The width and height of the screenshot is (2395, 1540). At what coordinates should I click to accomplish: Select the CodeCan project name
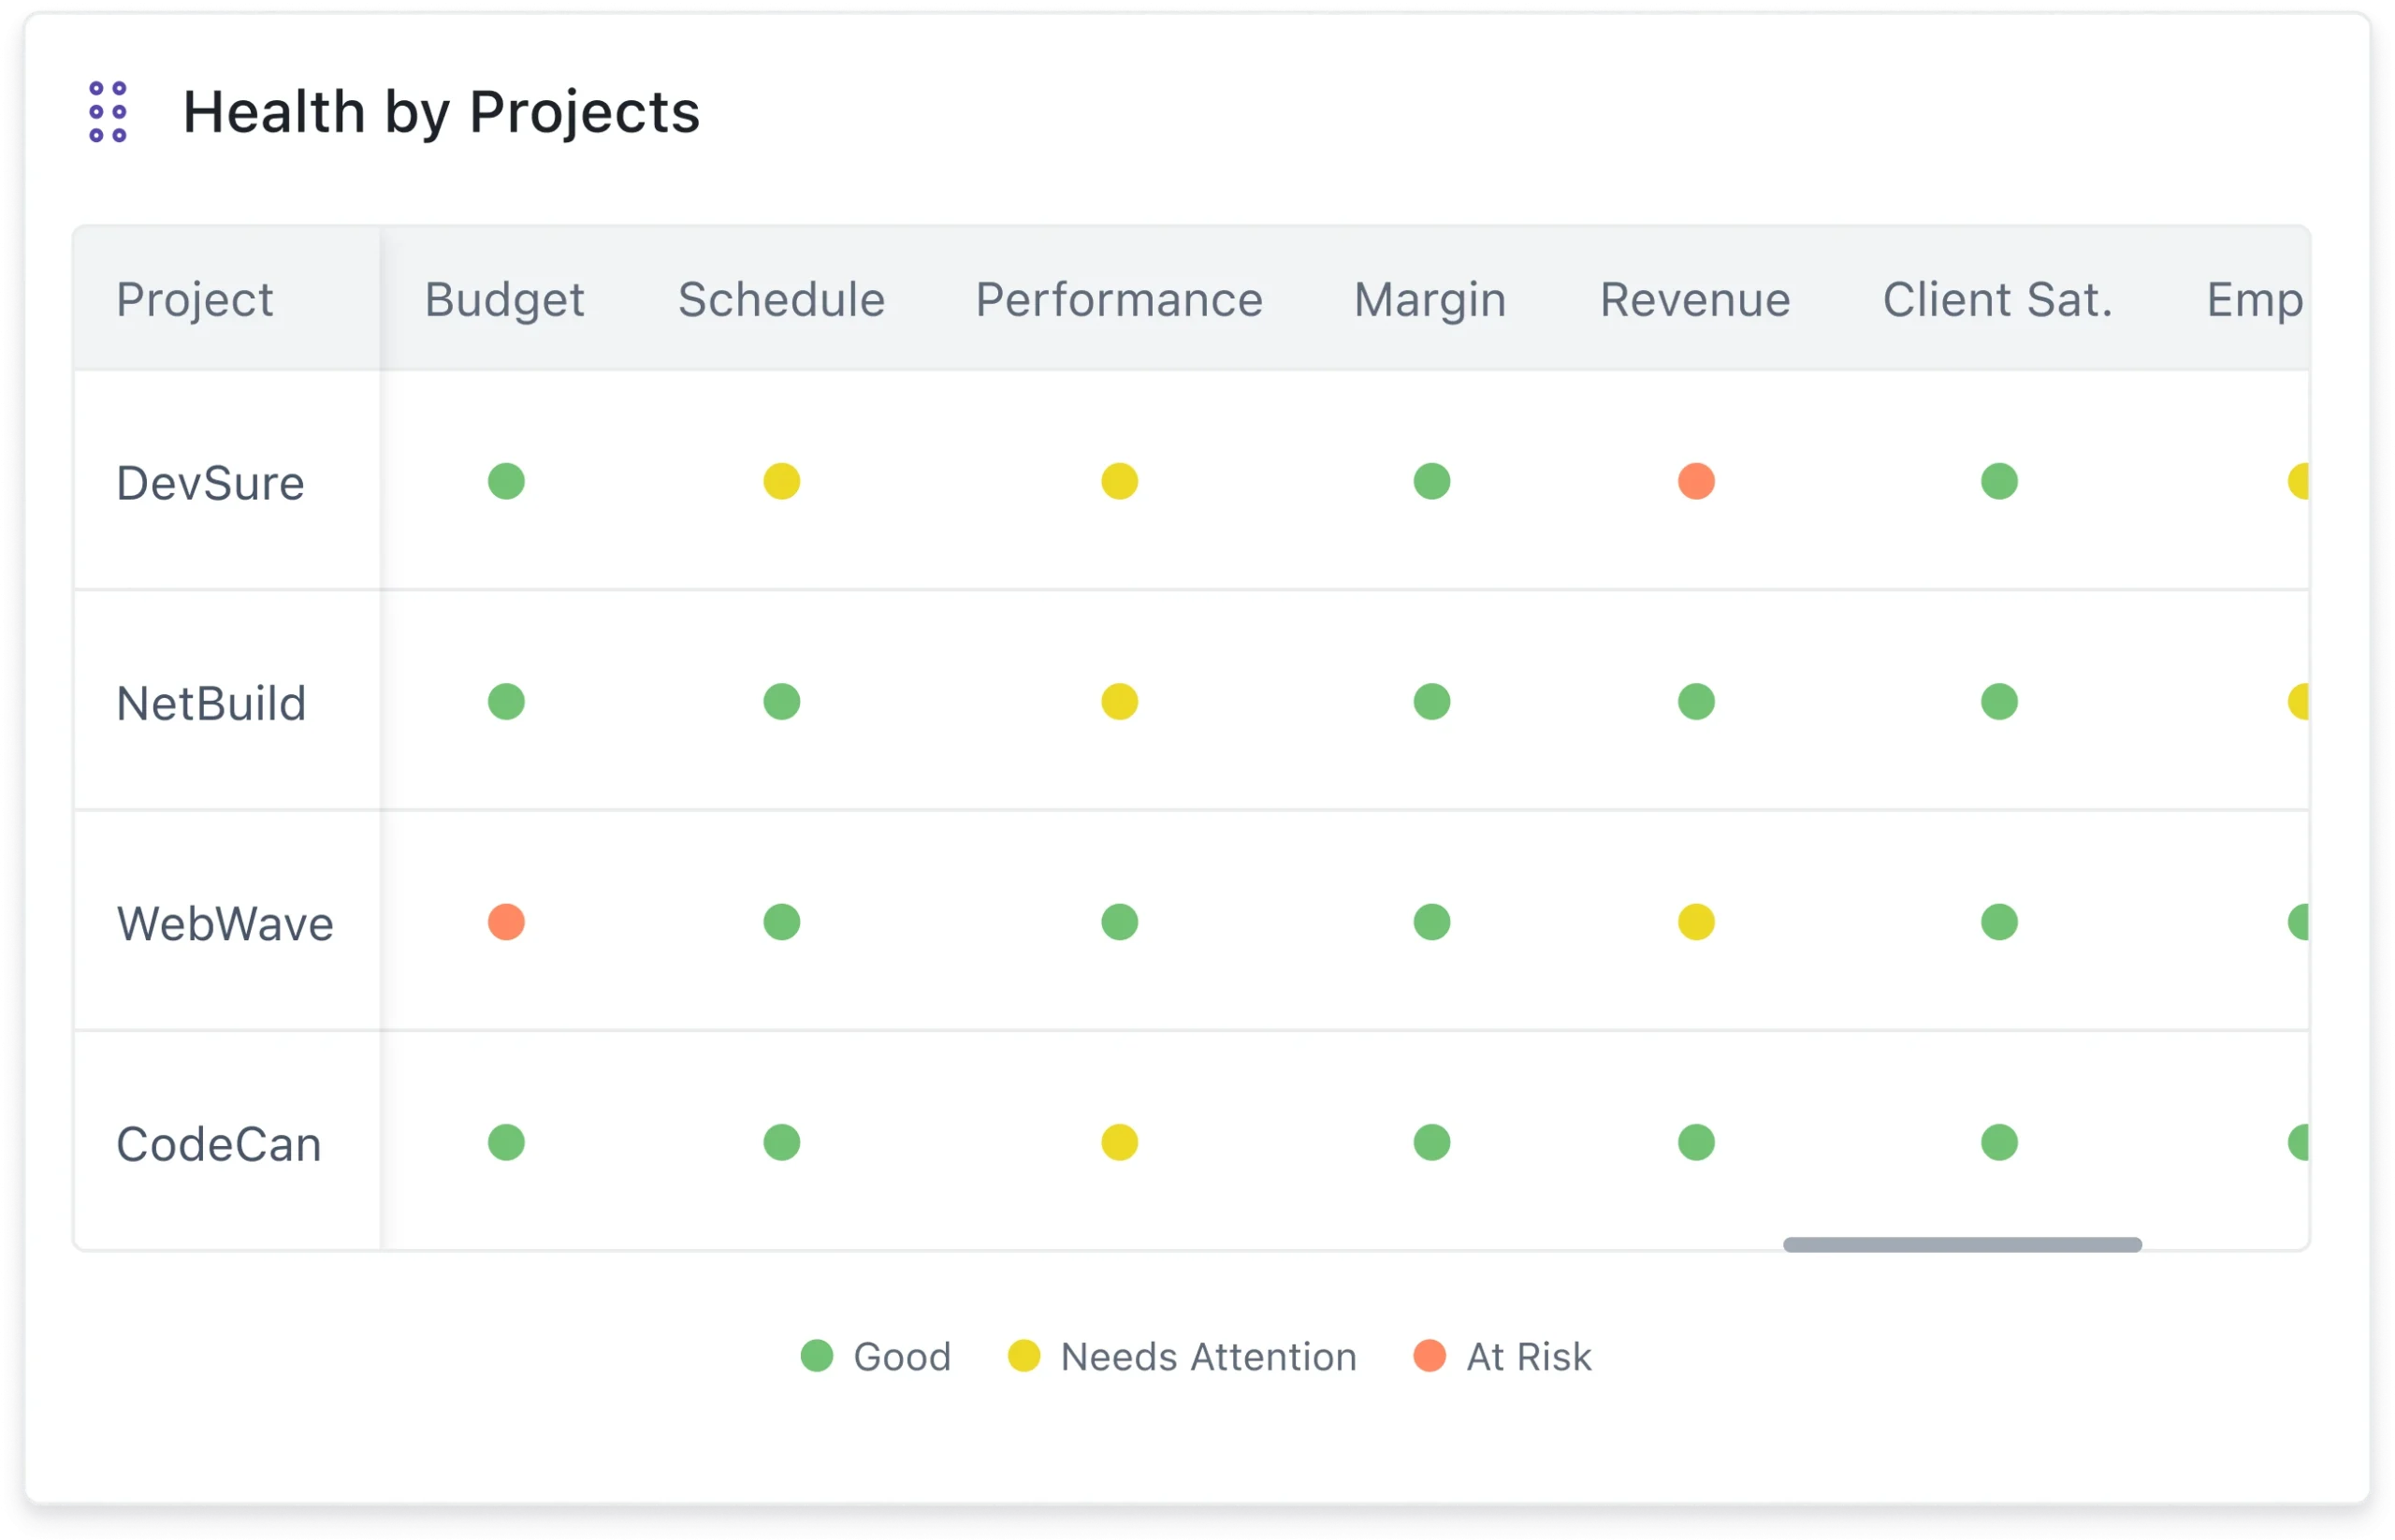coord(219,1145)
